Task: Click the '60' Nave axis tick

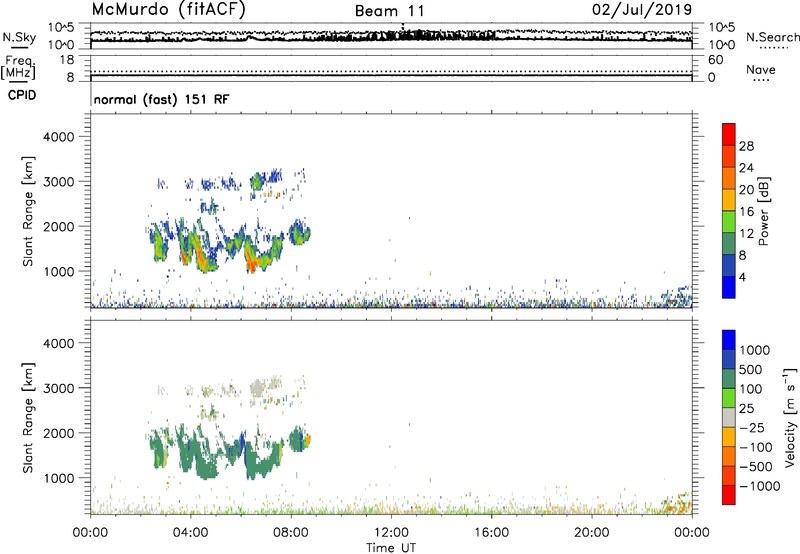Action: pyautogui.click(x=715, y=60)
